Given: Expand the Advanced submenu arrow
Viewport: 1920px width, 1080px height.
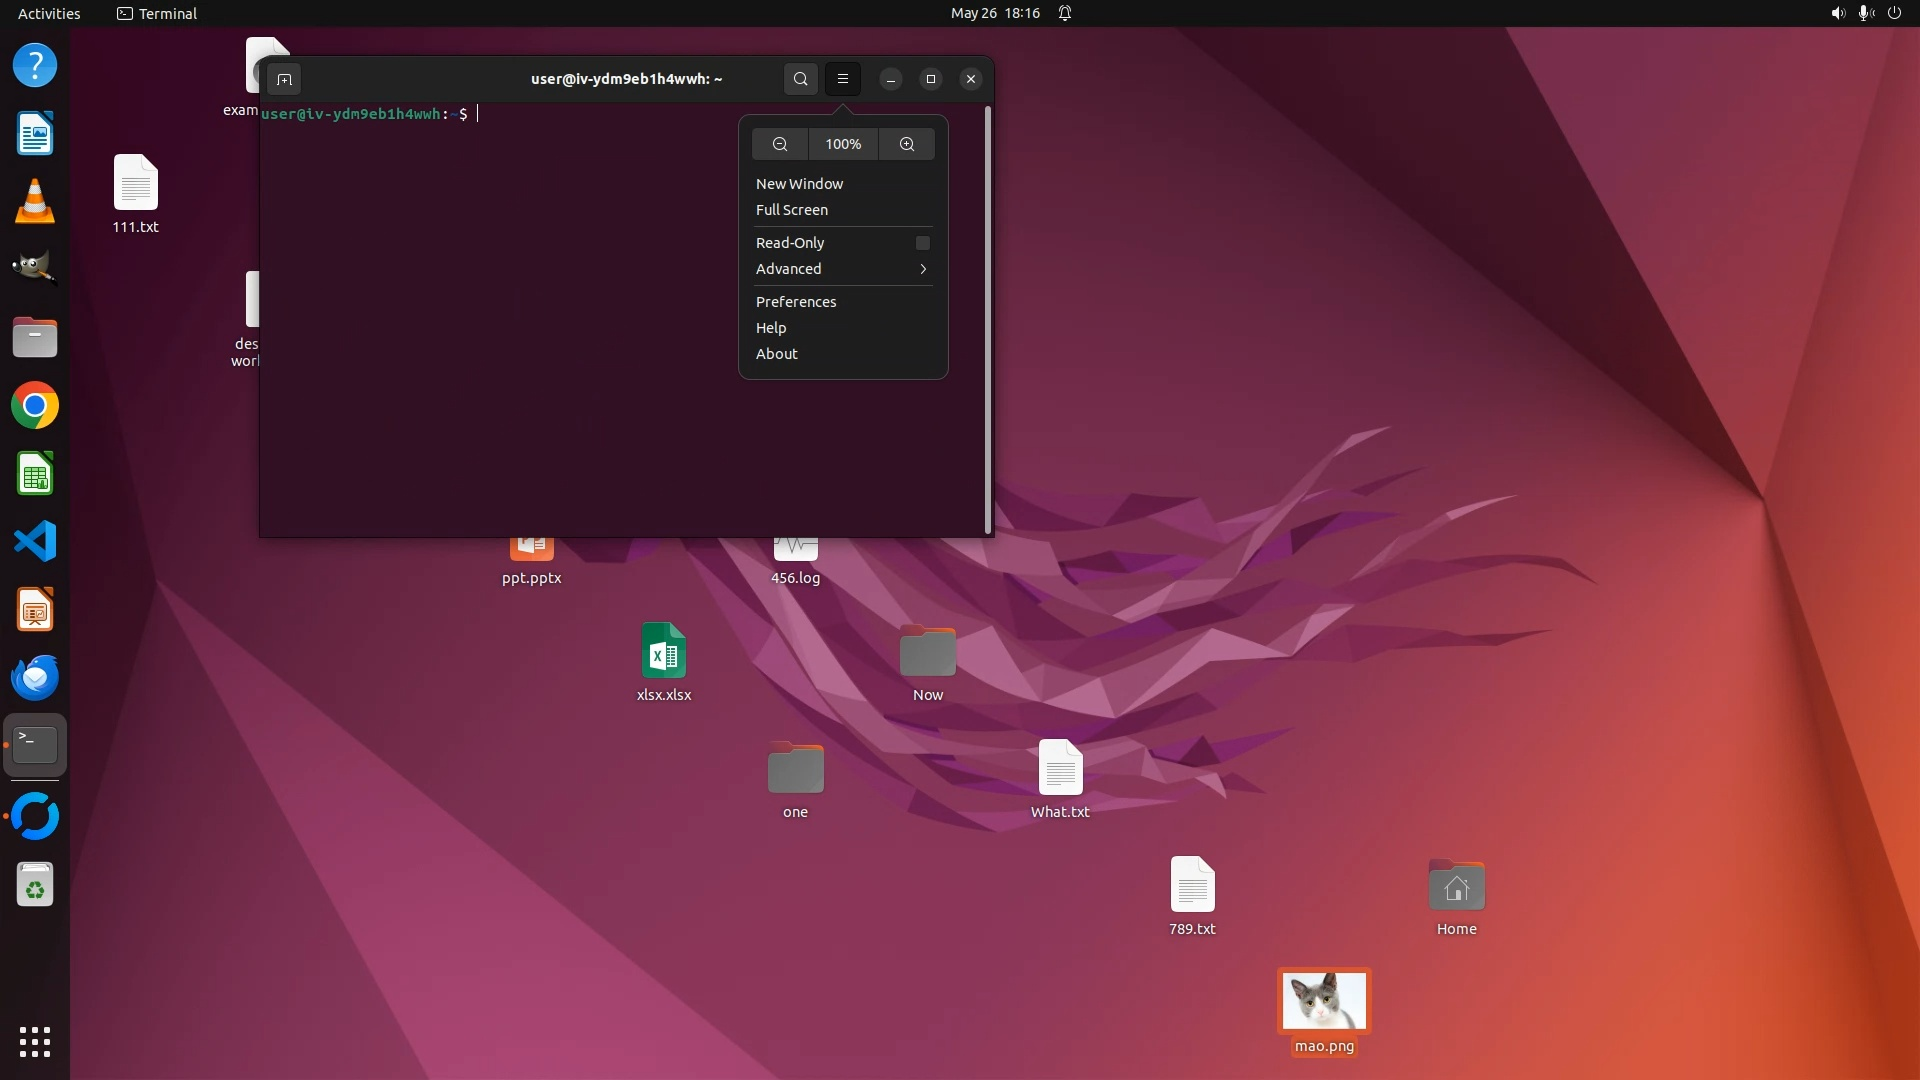Looking at the screenshot, I should [x=923, y=269].
